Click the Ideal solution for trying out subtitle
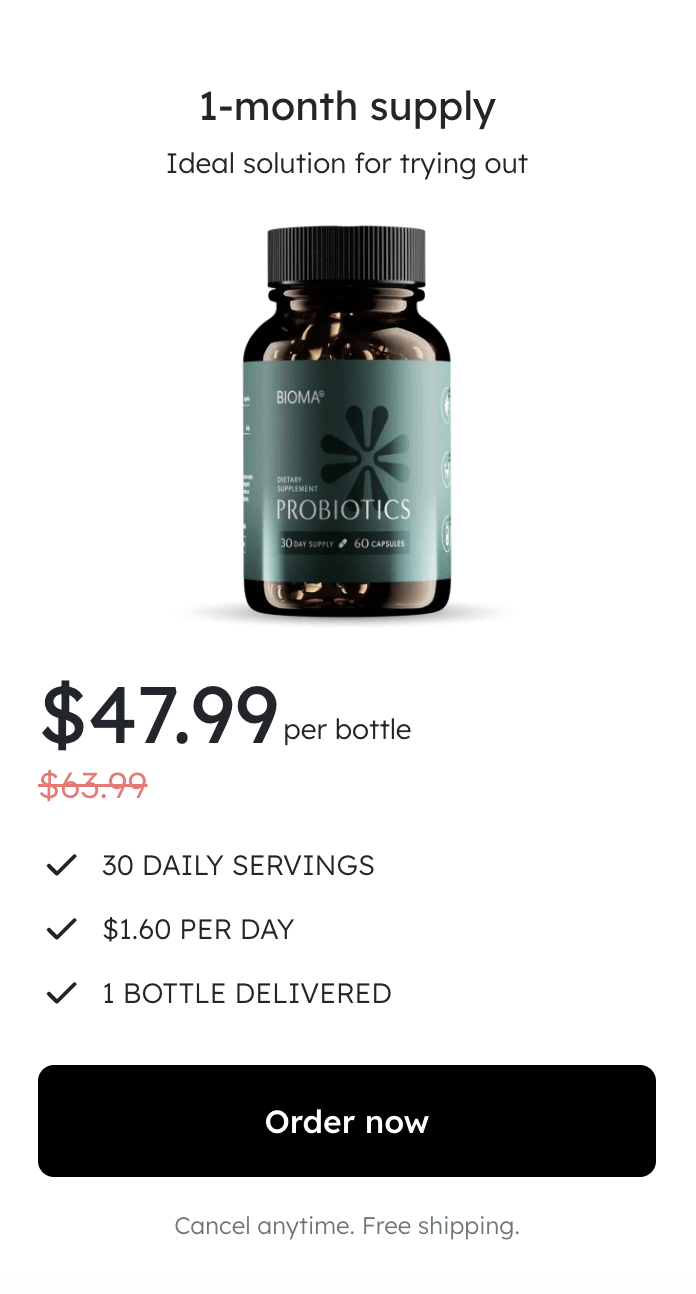Screen dimensions: 696x1294 coord(347,163)
